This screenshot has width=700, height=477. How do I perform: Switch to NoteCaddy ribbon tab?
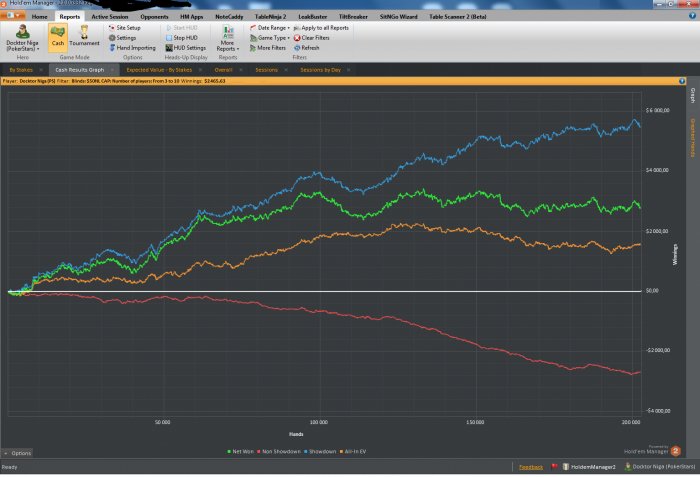(x=229, y=17)
